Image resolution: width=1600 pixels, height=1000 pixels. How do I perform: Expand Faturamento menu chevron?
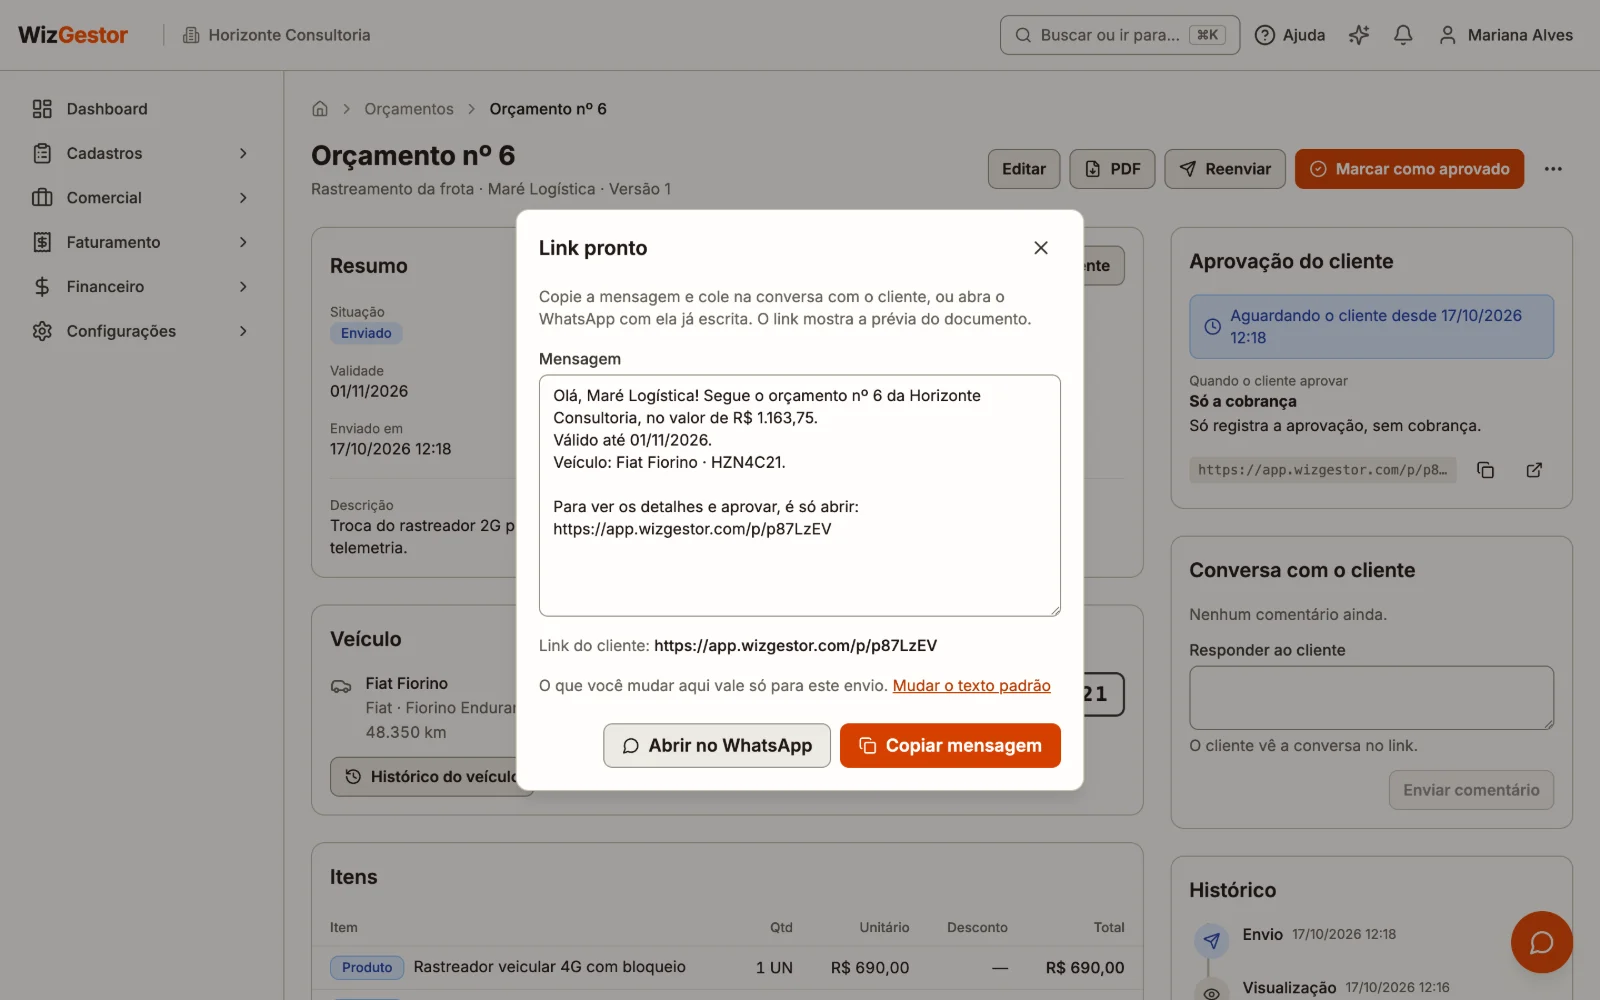[x=243, y=242]
